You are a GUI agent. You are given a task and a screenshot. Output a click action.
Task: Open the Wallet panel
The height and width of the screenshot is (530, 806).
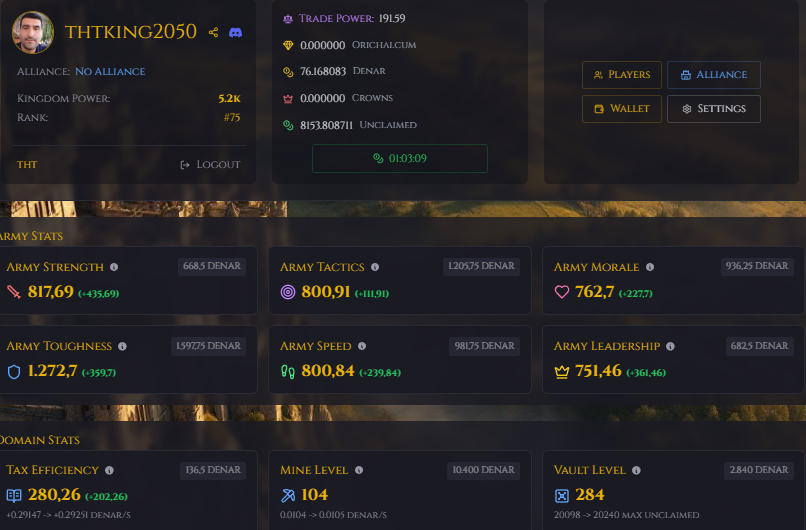pos(621,109)
